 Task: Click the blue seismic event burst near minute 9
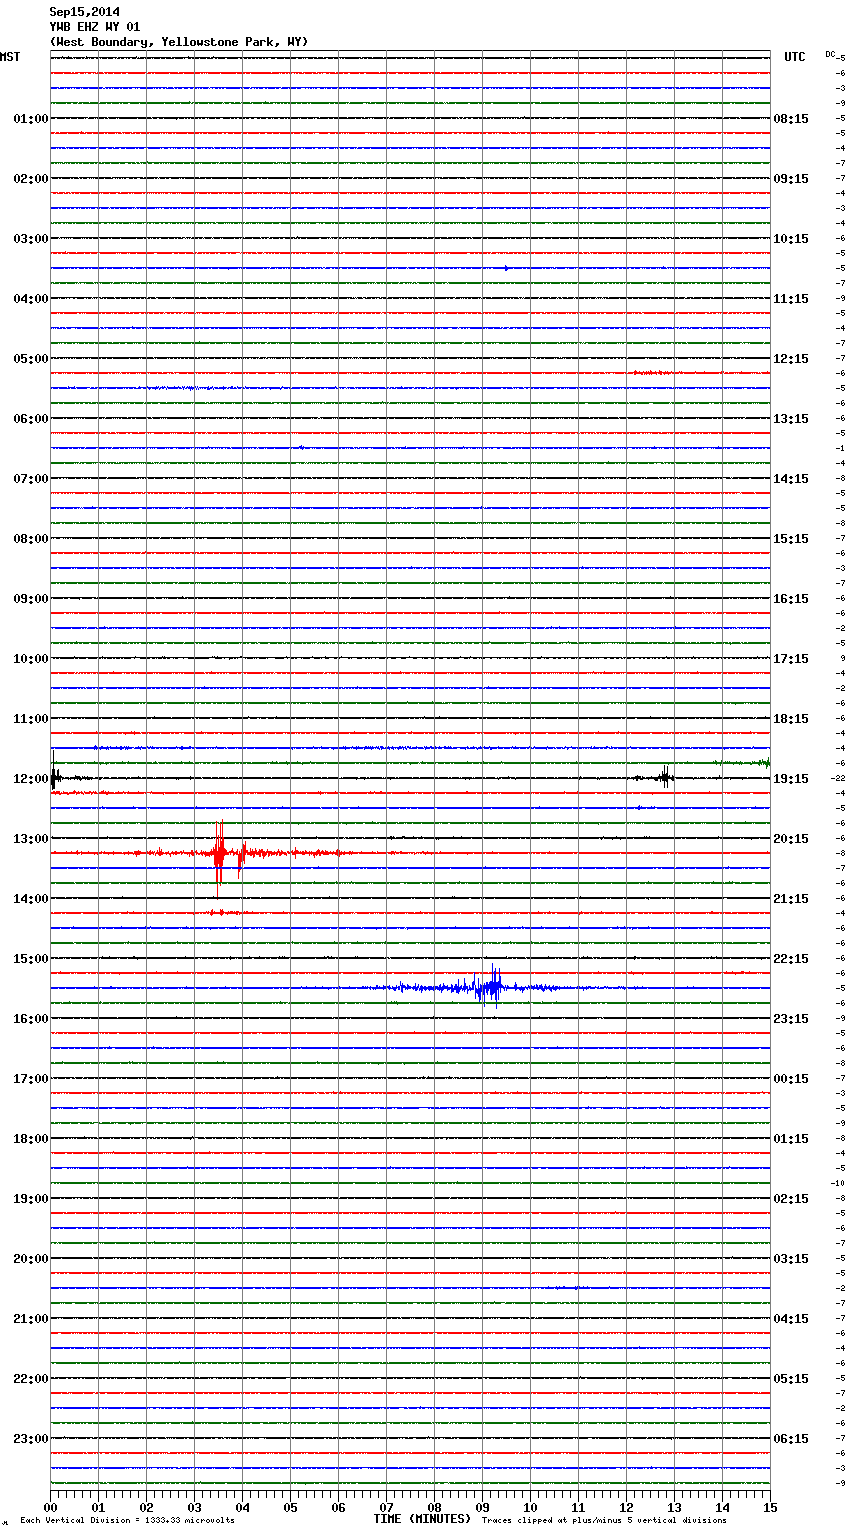click(x=489, y=987)
